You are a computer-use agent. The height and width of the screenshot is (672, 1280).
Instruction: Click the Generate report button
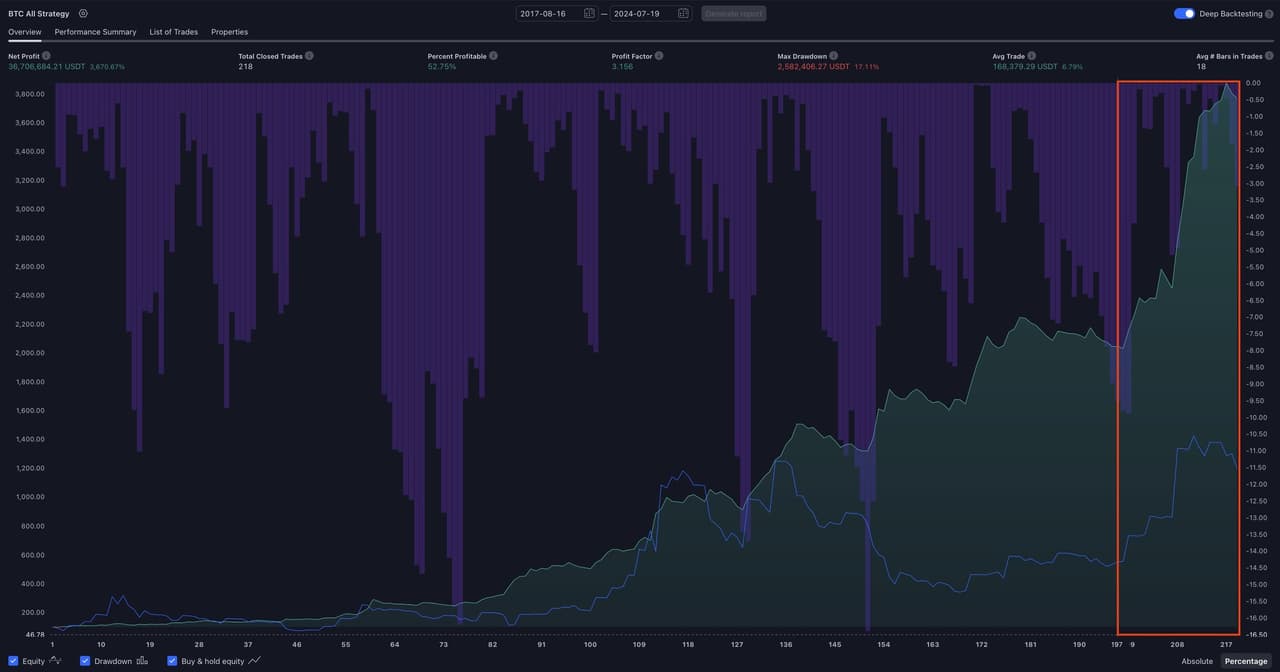pos(734,13)
